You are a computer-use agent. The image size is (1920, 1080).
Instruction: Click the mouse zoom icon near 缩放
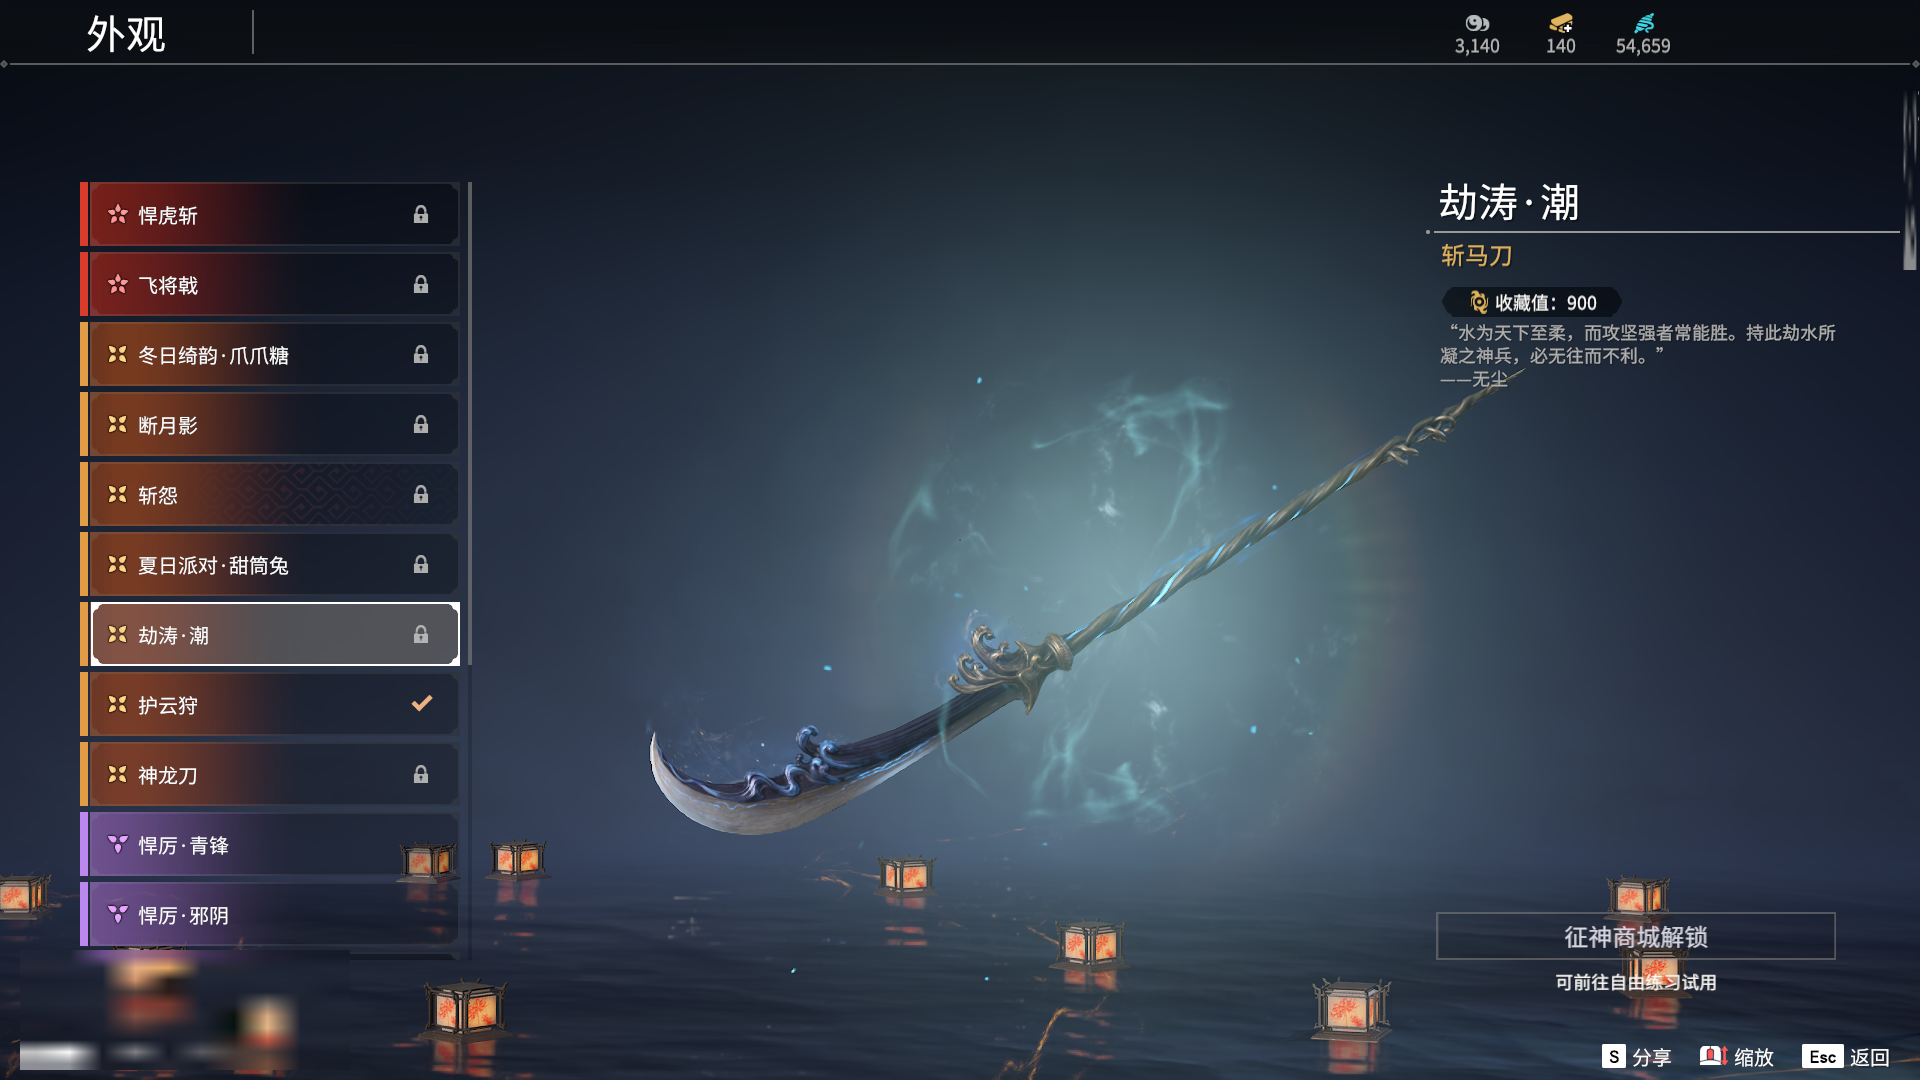[x=1714, y=1056]
